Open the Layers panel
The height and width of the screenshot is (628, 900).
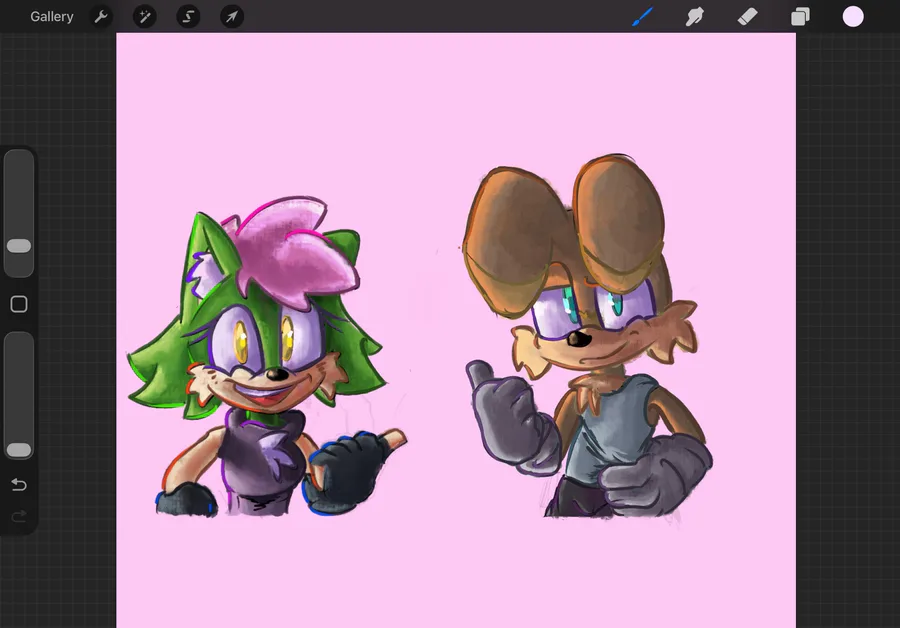pos(800,17)
